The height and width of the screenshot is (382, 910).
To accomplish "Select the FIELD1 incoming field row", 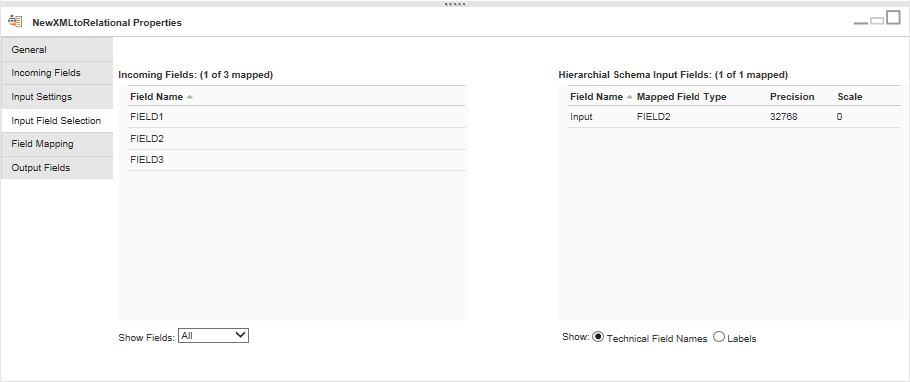I will pyautogui.click(x=297, y=117).
